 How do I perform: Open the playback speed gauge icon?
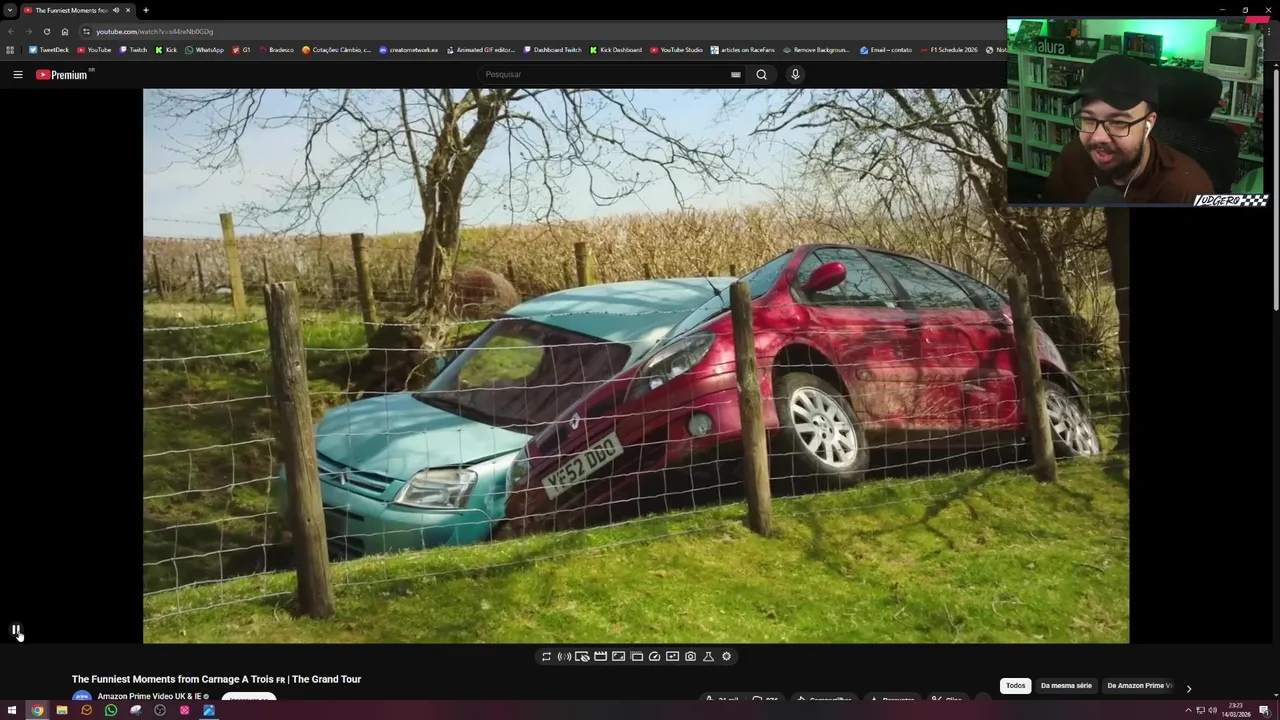click(654, 657)
